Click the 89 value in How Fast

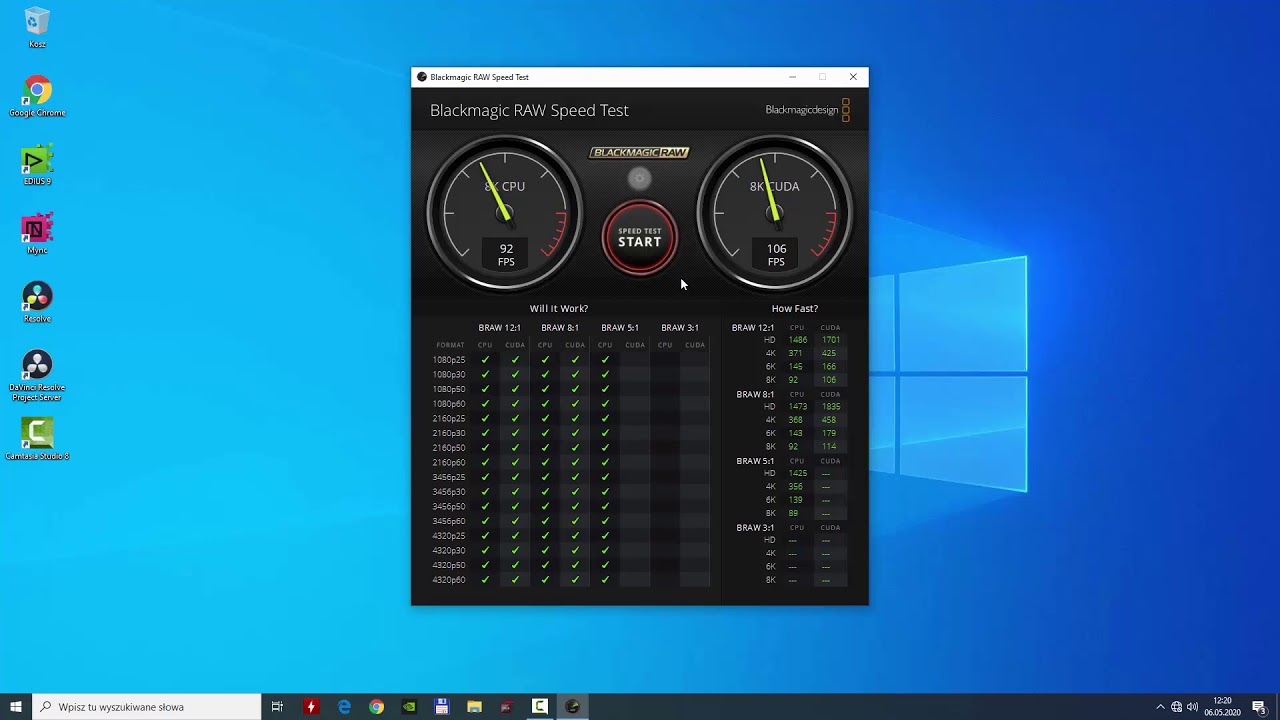coord(793,513)
